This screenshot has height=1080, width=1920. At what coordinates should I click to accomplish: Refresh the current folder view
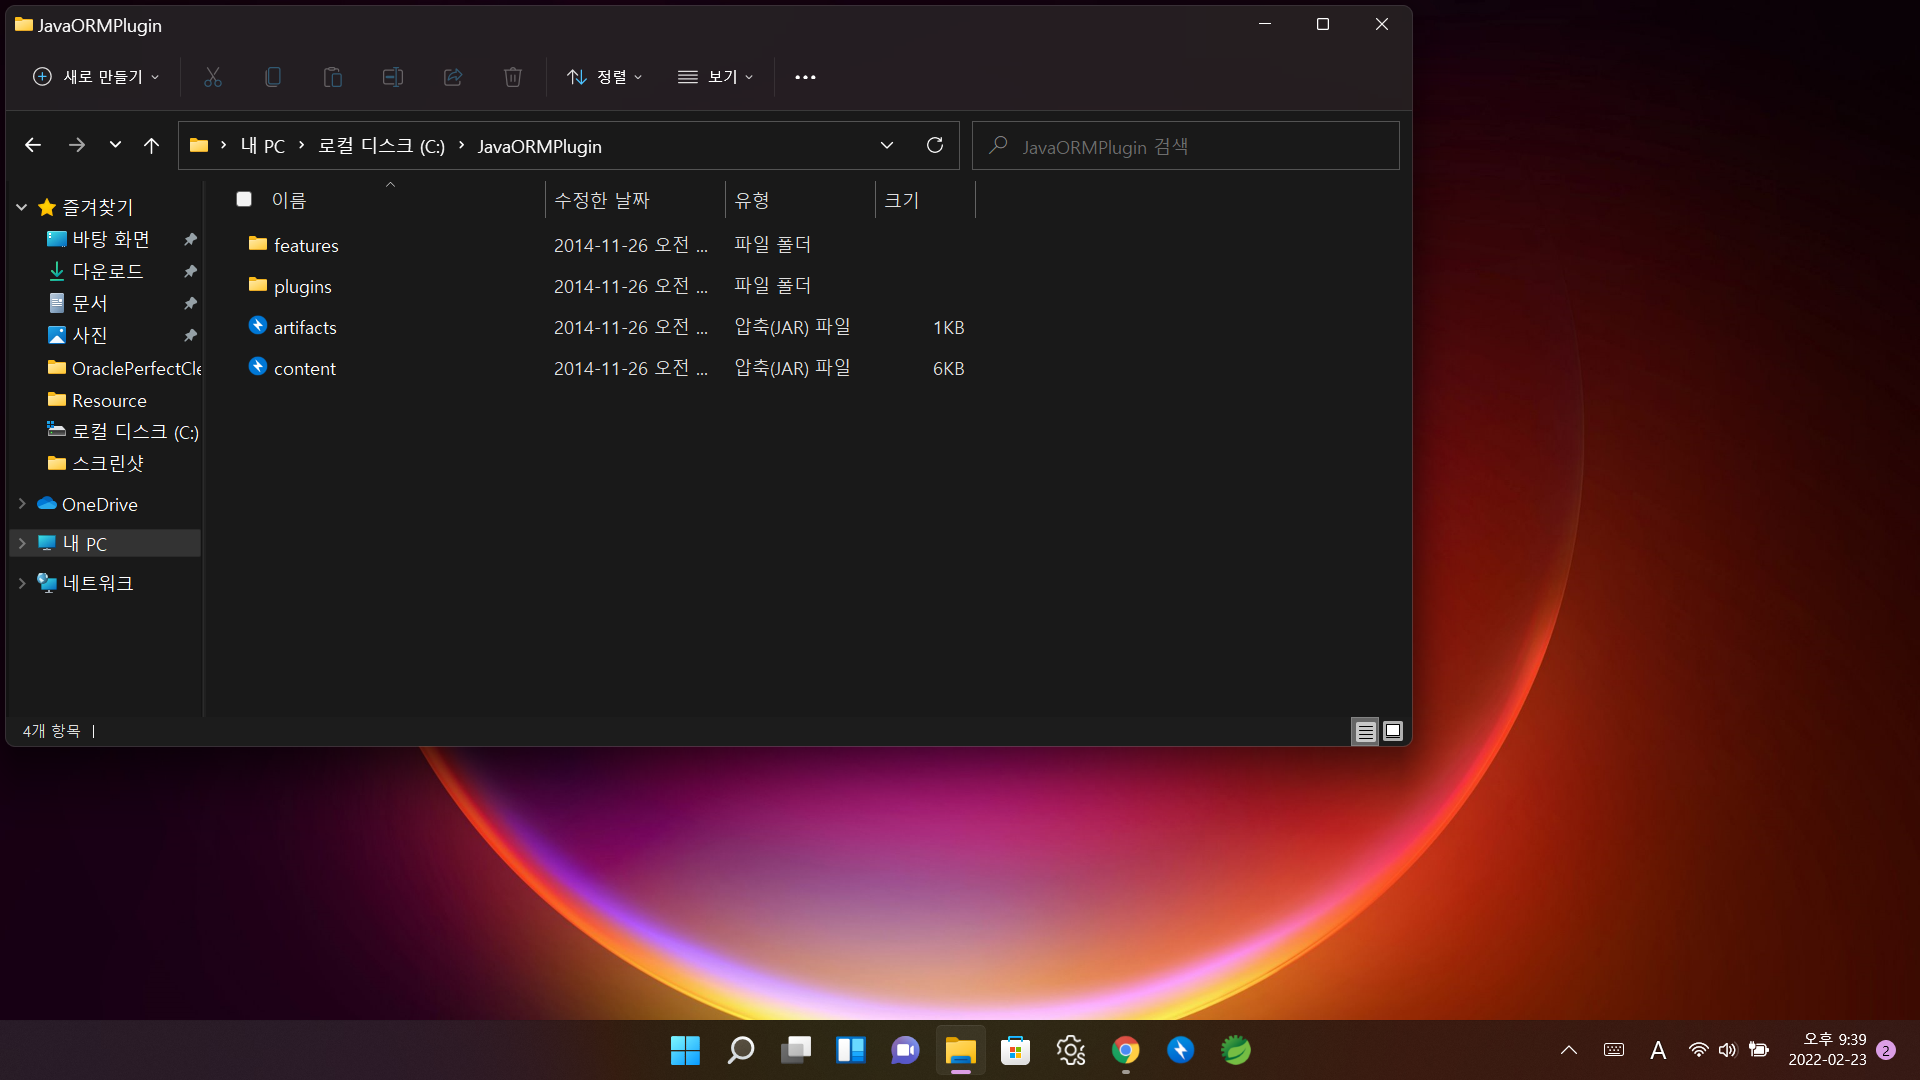pos(935,145)
